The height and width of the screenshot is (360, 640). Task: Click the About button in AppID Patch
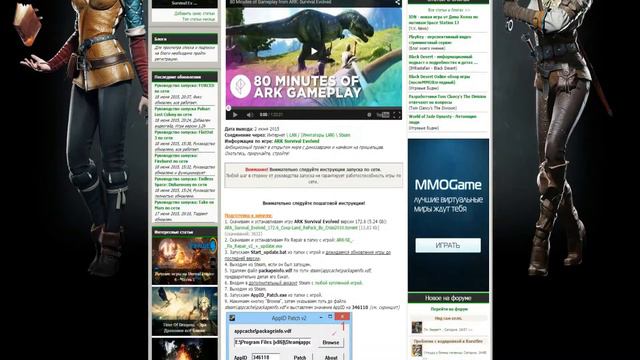[331, 358]
